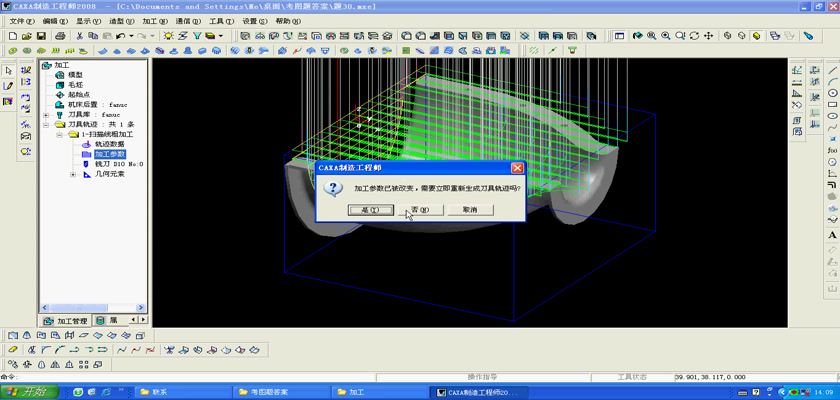Viewport: 840px width, 400px height.
Task: Open the 加工 menu
Action: (155, 21)
